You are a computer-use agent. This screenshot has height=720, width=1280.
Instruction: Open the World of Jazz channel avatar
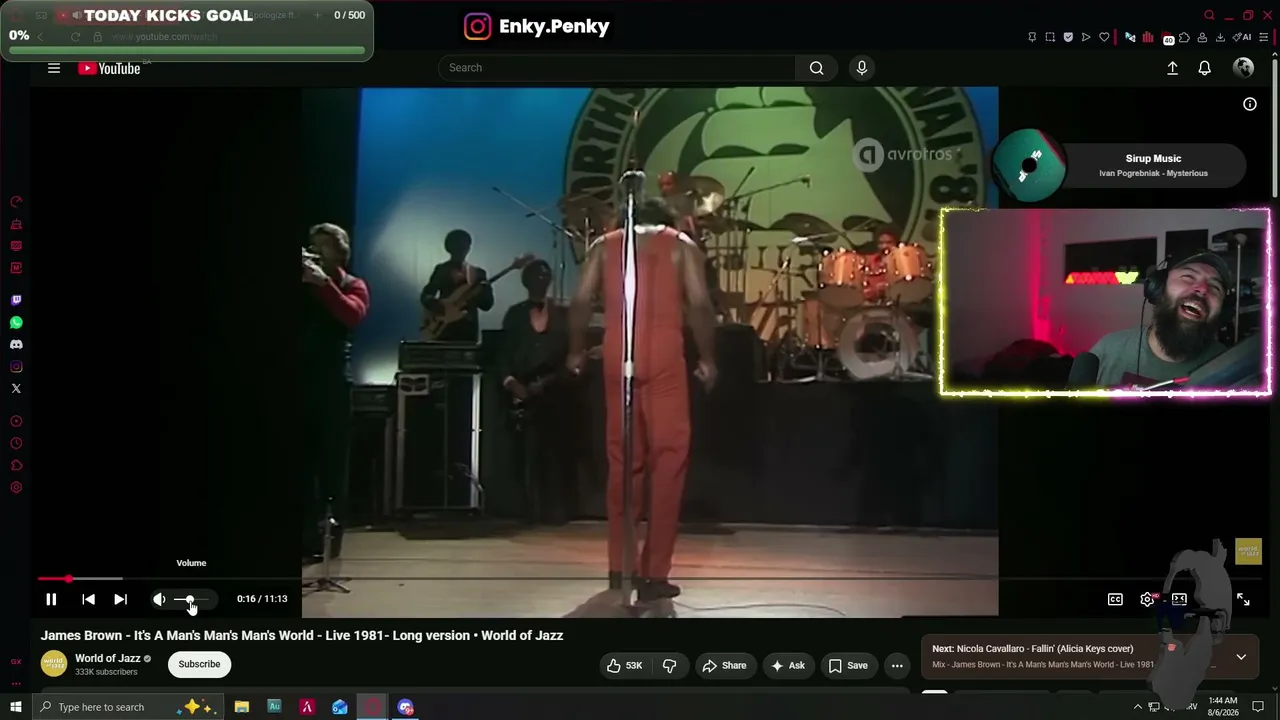point(54,664)
